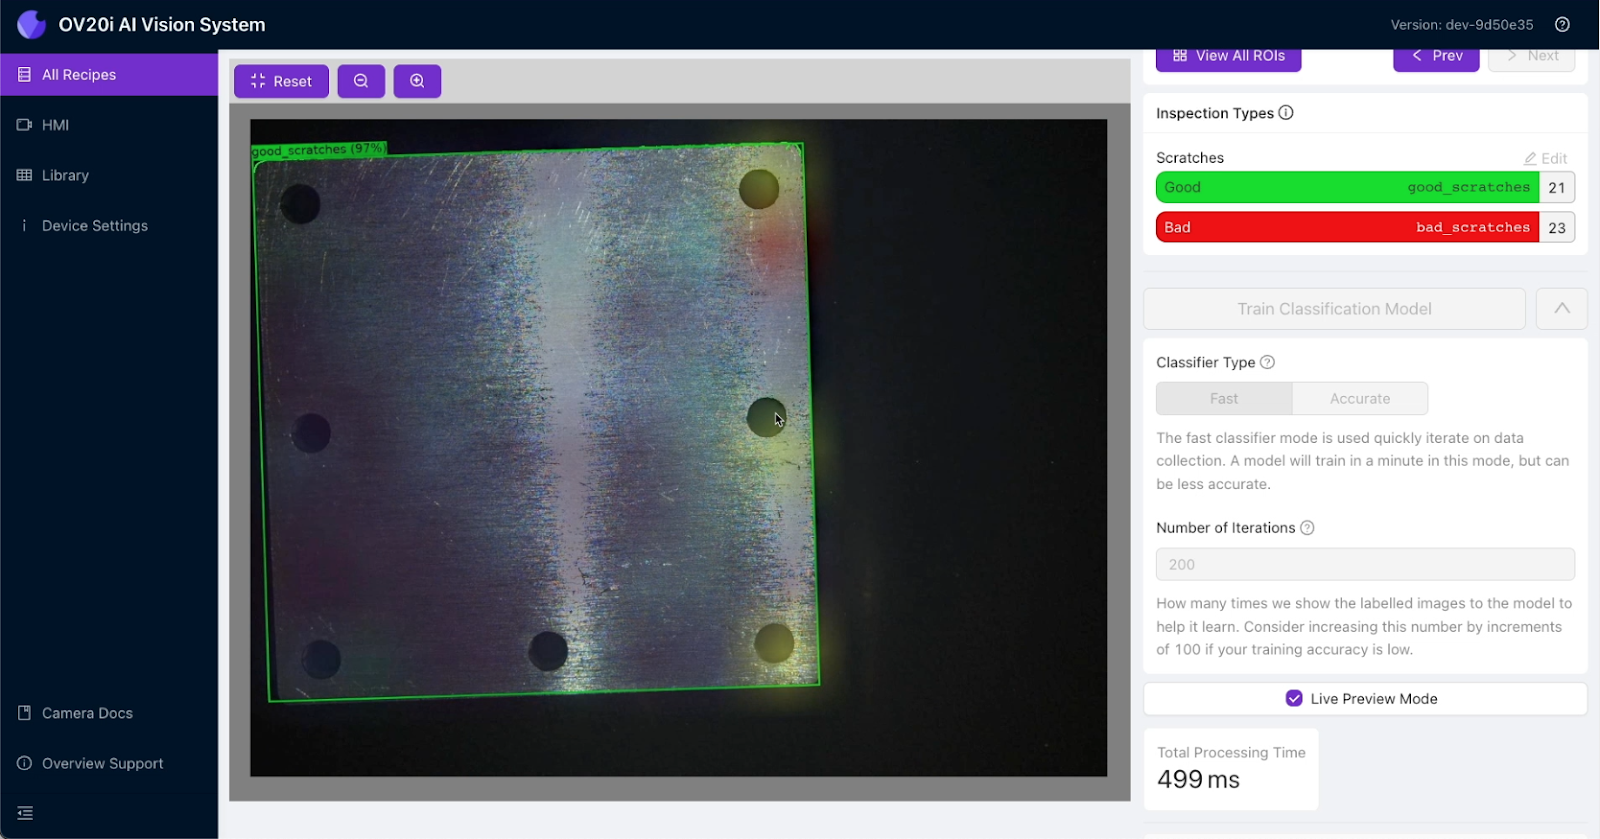Collapse the sidebar with the menu-fold icon
Screen dimensions: 1600x839
coord(25,813)
